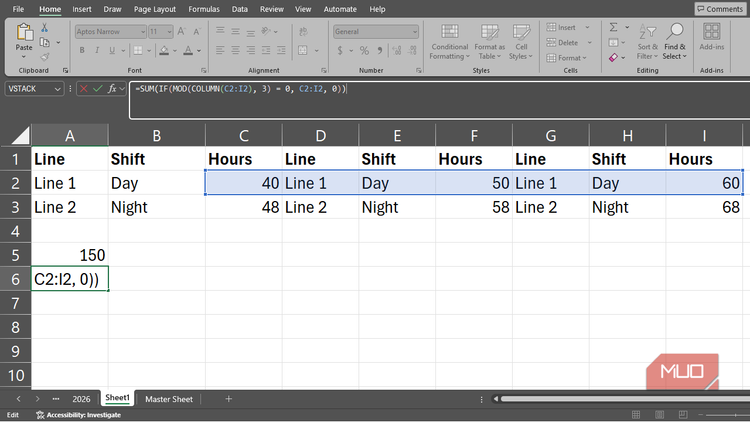This screenshot has width=750, height=422.
Task: Toggle Center horizontal alignment
Action: coord(235,50)
